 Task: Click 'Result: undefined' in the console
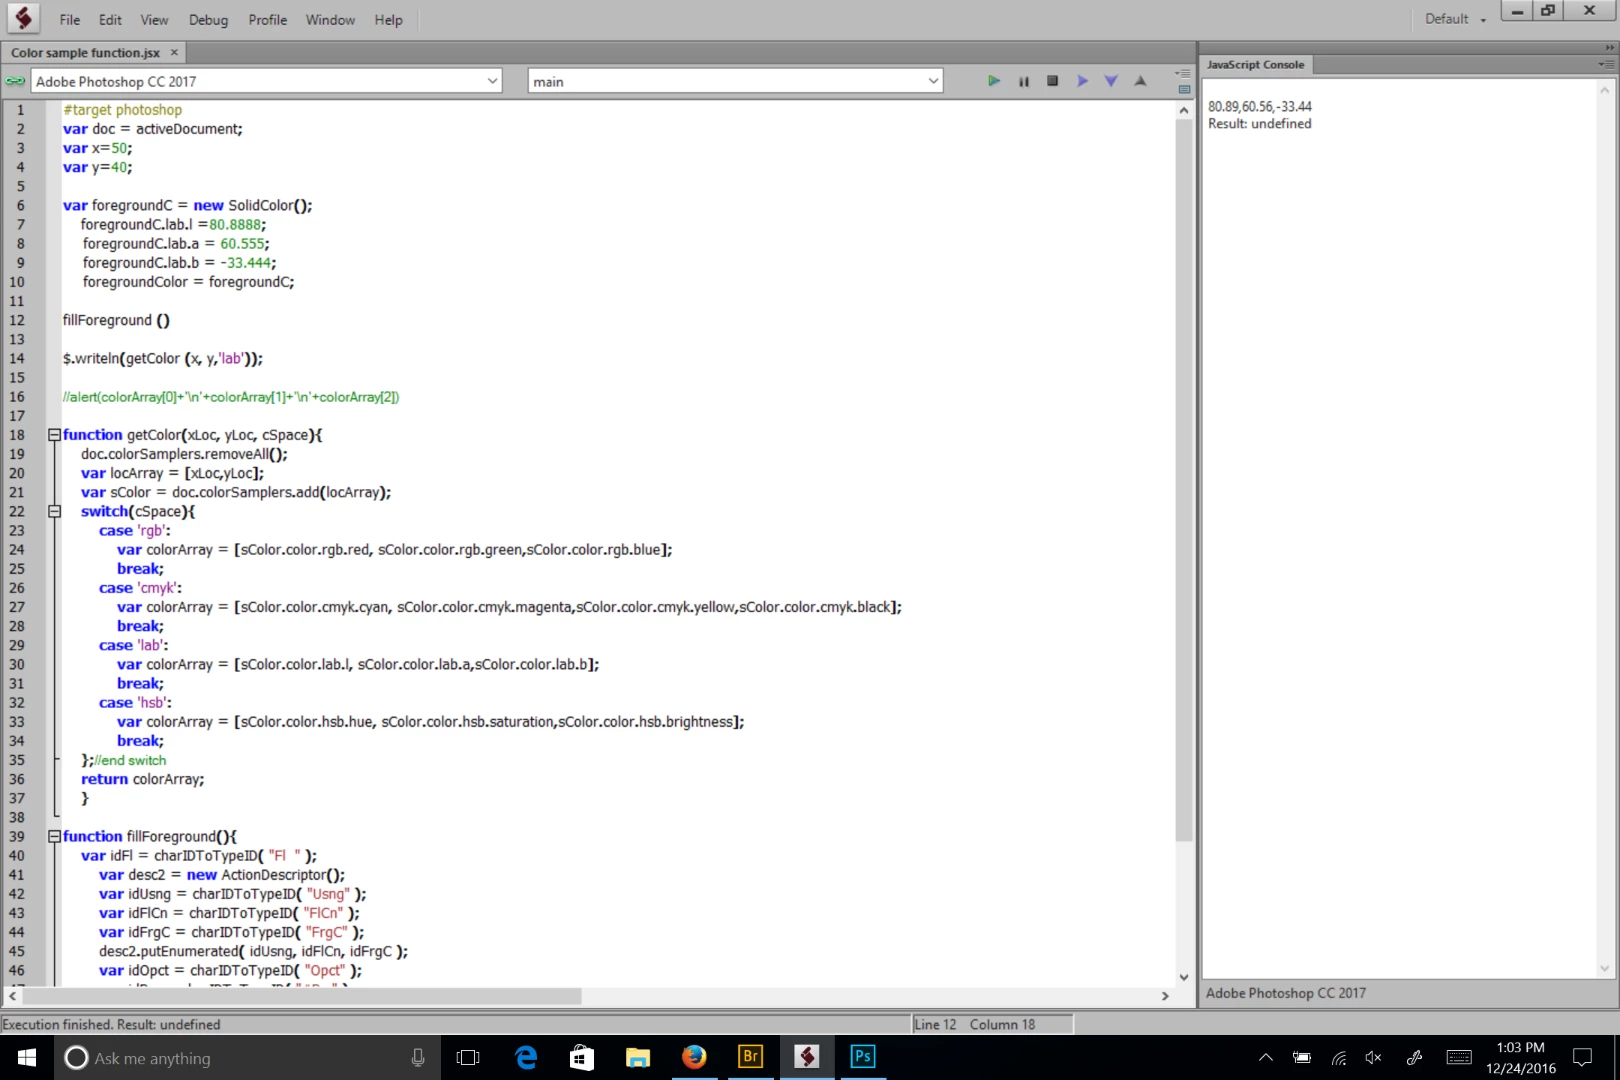click(x=1260, y=124)
